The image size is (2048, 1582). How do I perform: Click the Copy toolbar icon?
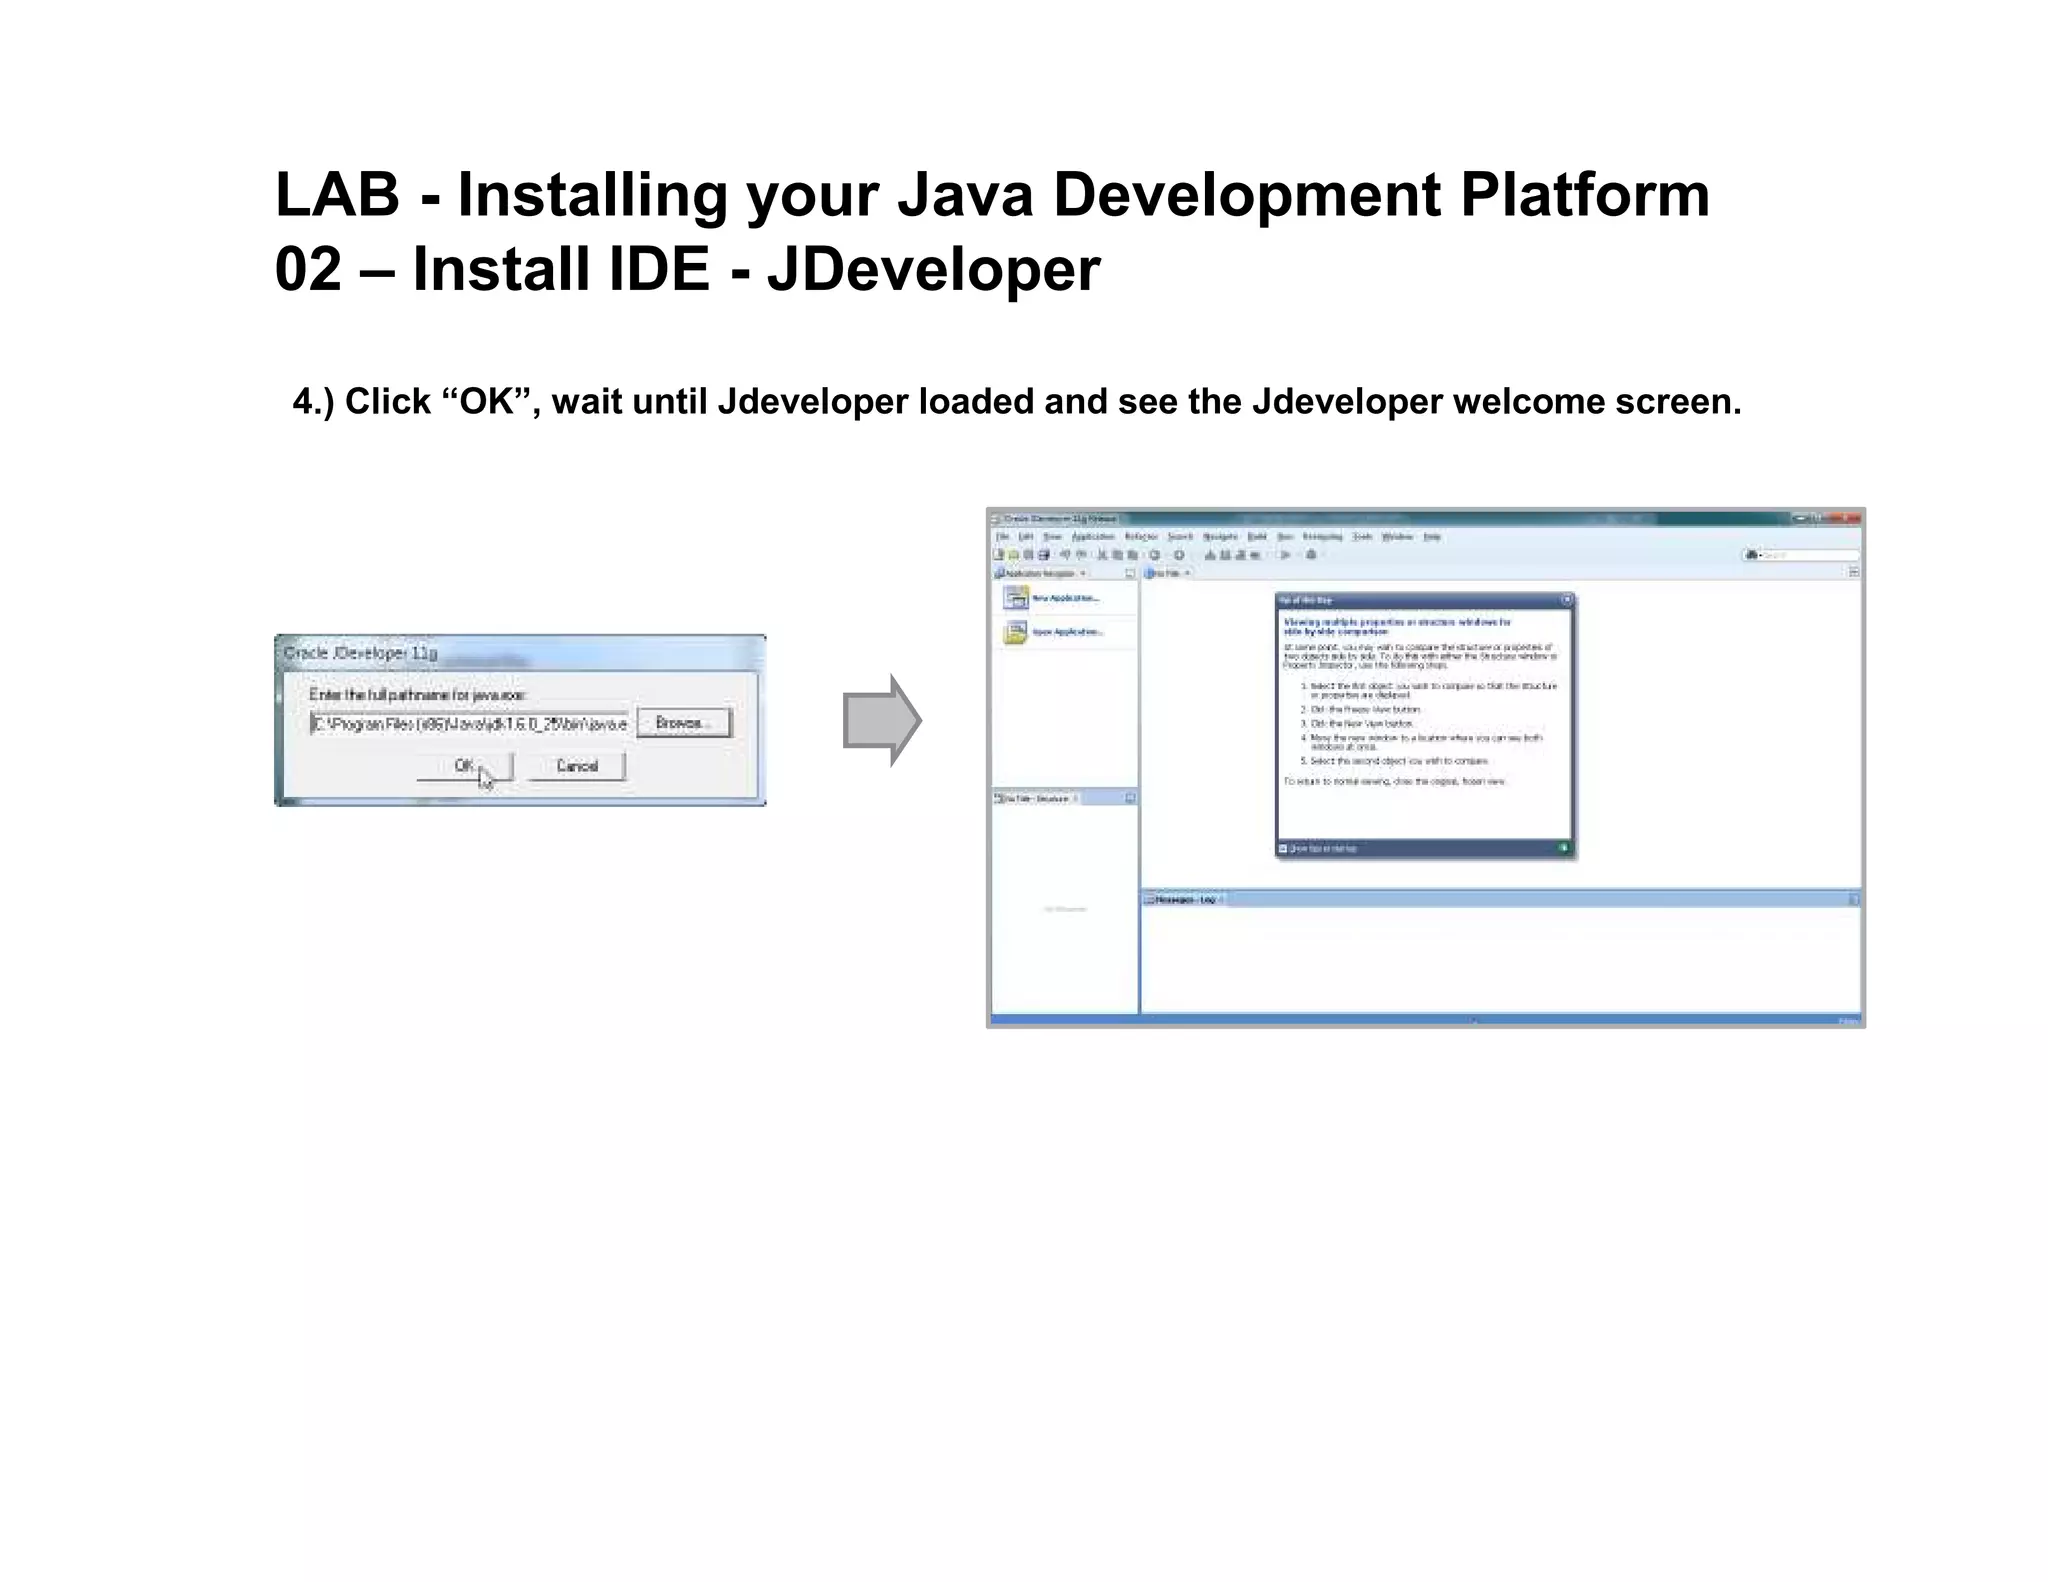click(1117, 555)
